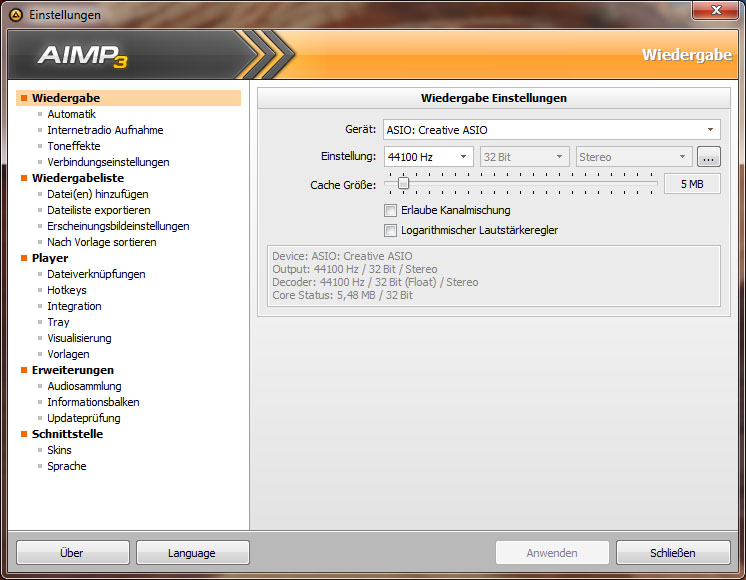Open the 44100 Hz sample rate dropdown
The width and height of the screenshot is (746, 580).
(x=428, y=157)
